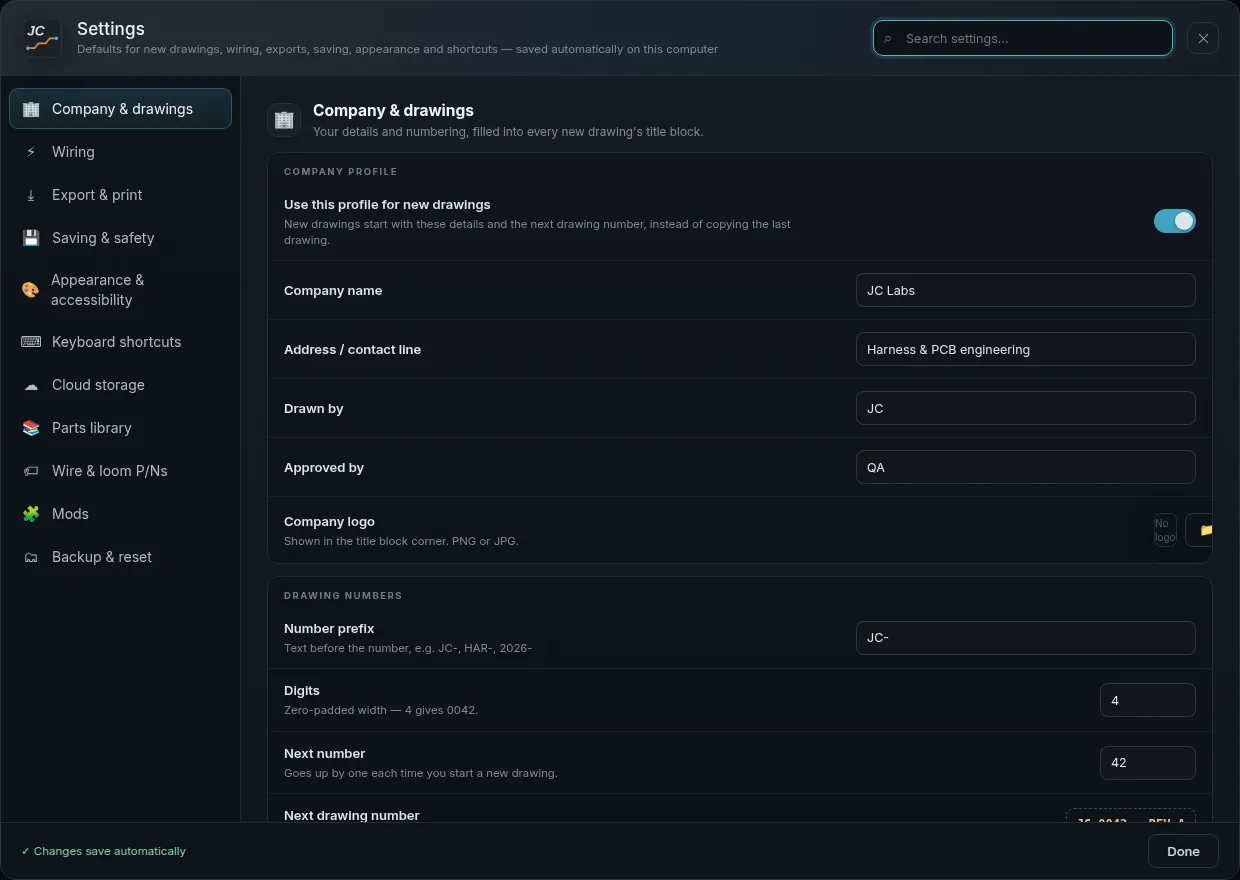Click the Done button
Viewport: 1240px width, 880px height.
point(1183,851)
